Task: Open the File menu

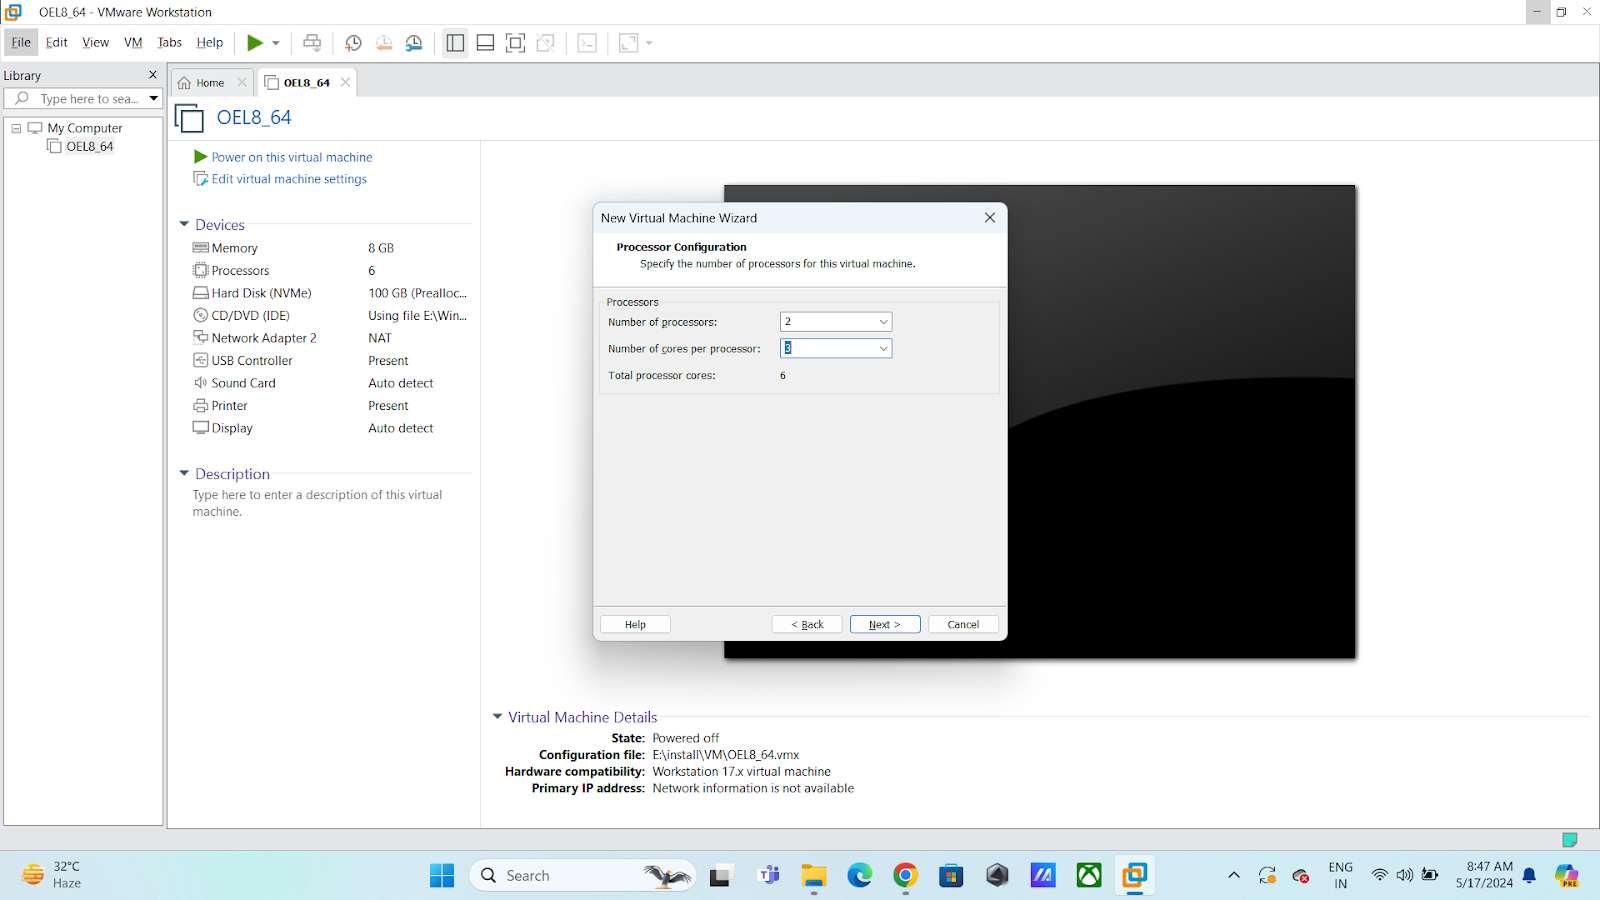Action: [x=21, y=42]
